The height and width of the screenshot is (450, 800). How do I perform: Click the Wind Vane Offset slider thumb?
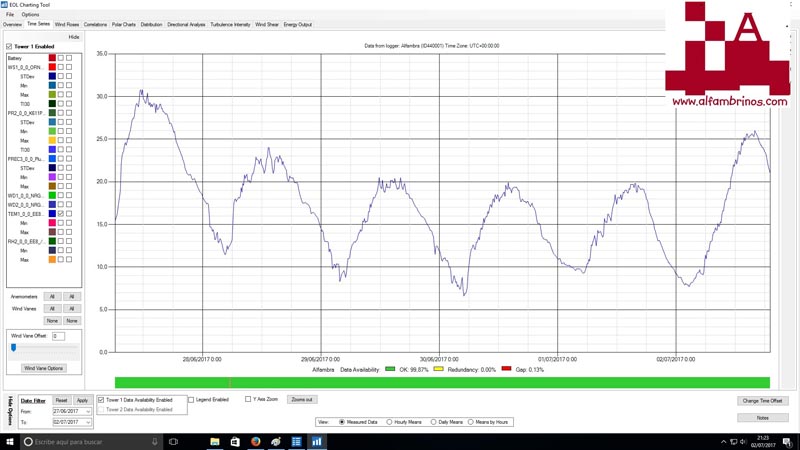tap(14, 347)
